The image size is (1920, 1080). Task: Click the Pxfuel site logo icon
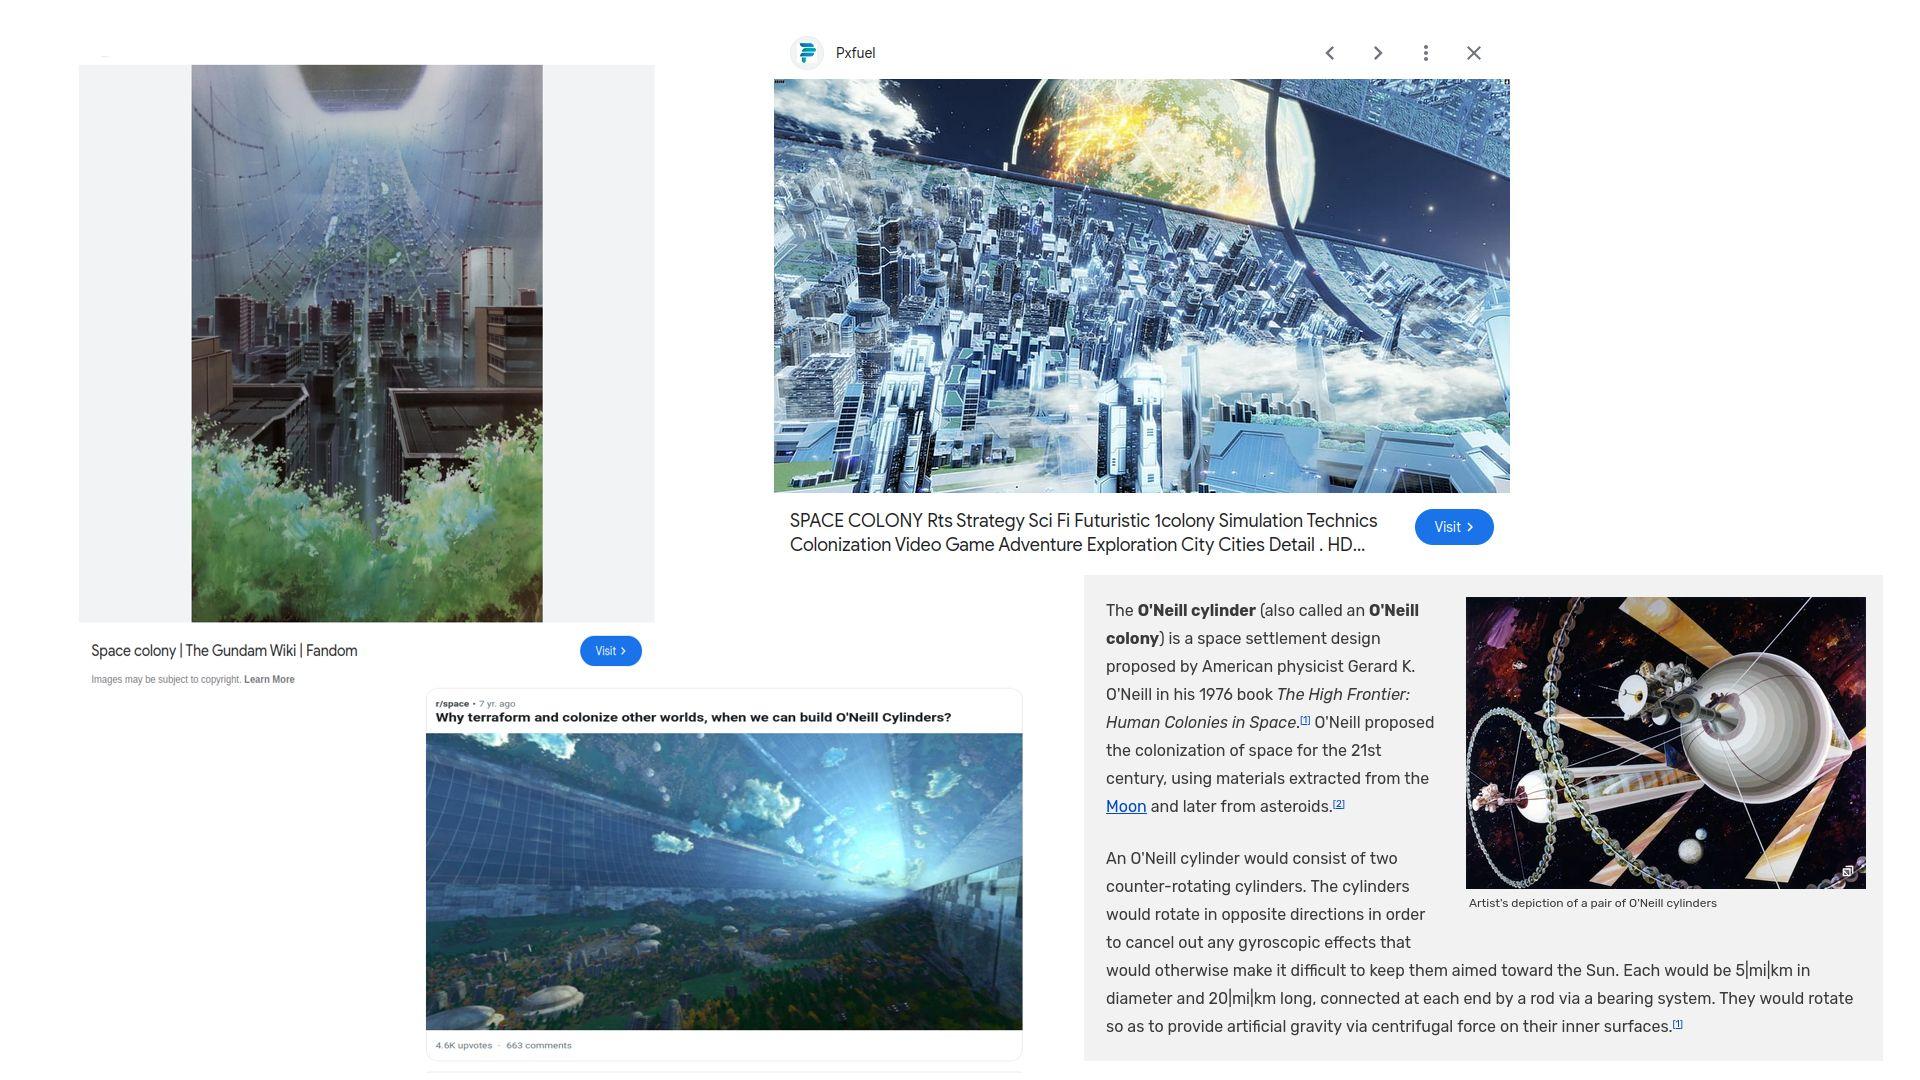click(806, 53)
